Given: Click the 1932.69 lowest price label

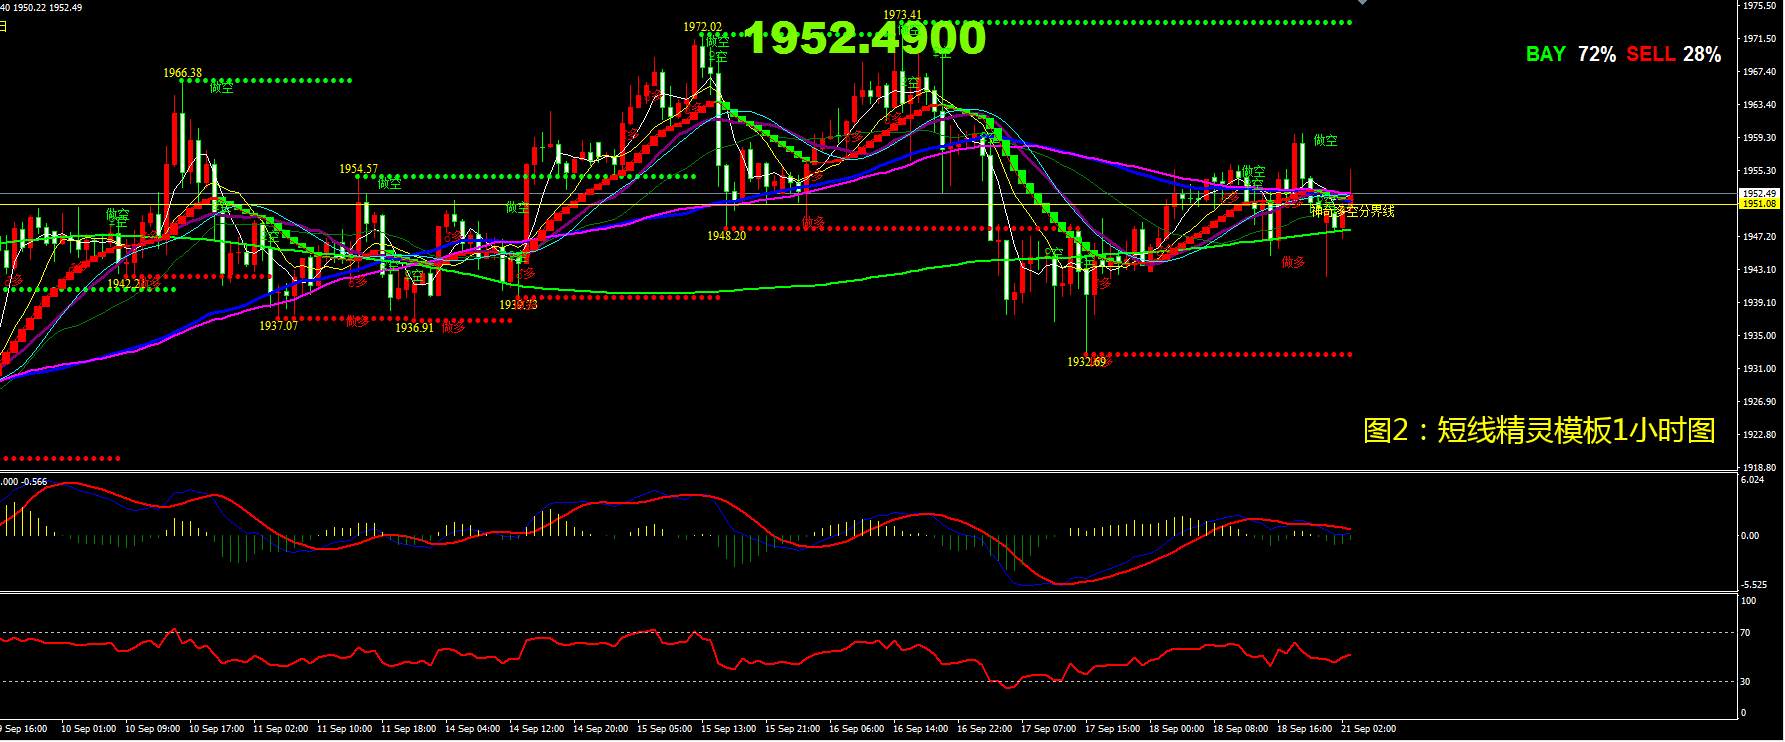Looking at the screenshot, I should pos(1087,361).
